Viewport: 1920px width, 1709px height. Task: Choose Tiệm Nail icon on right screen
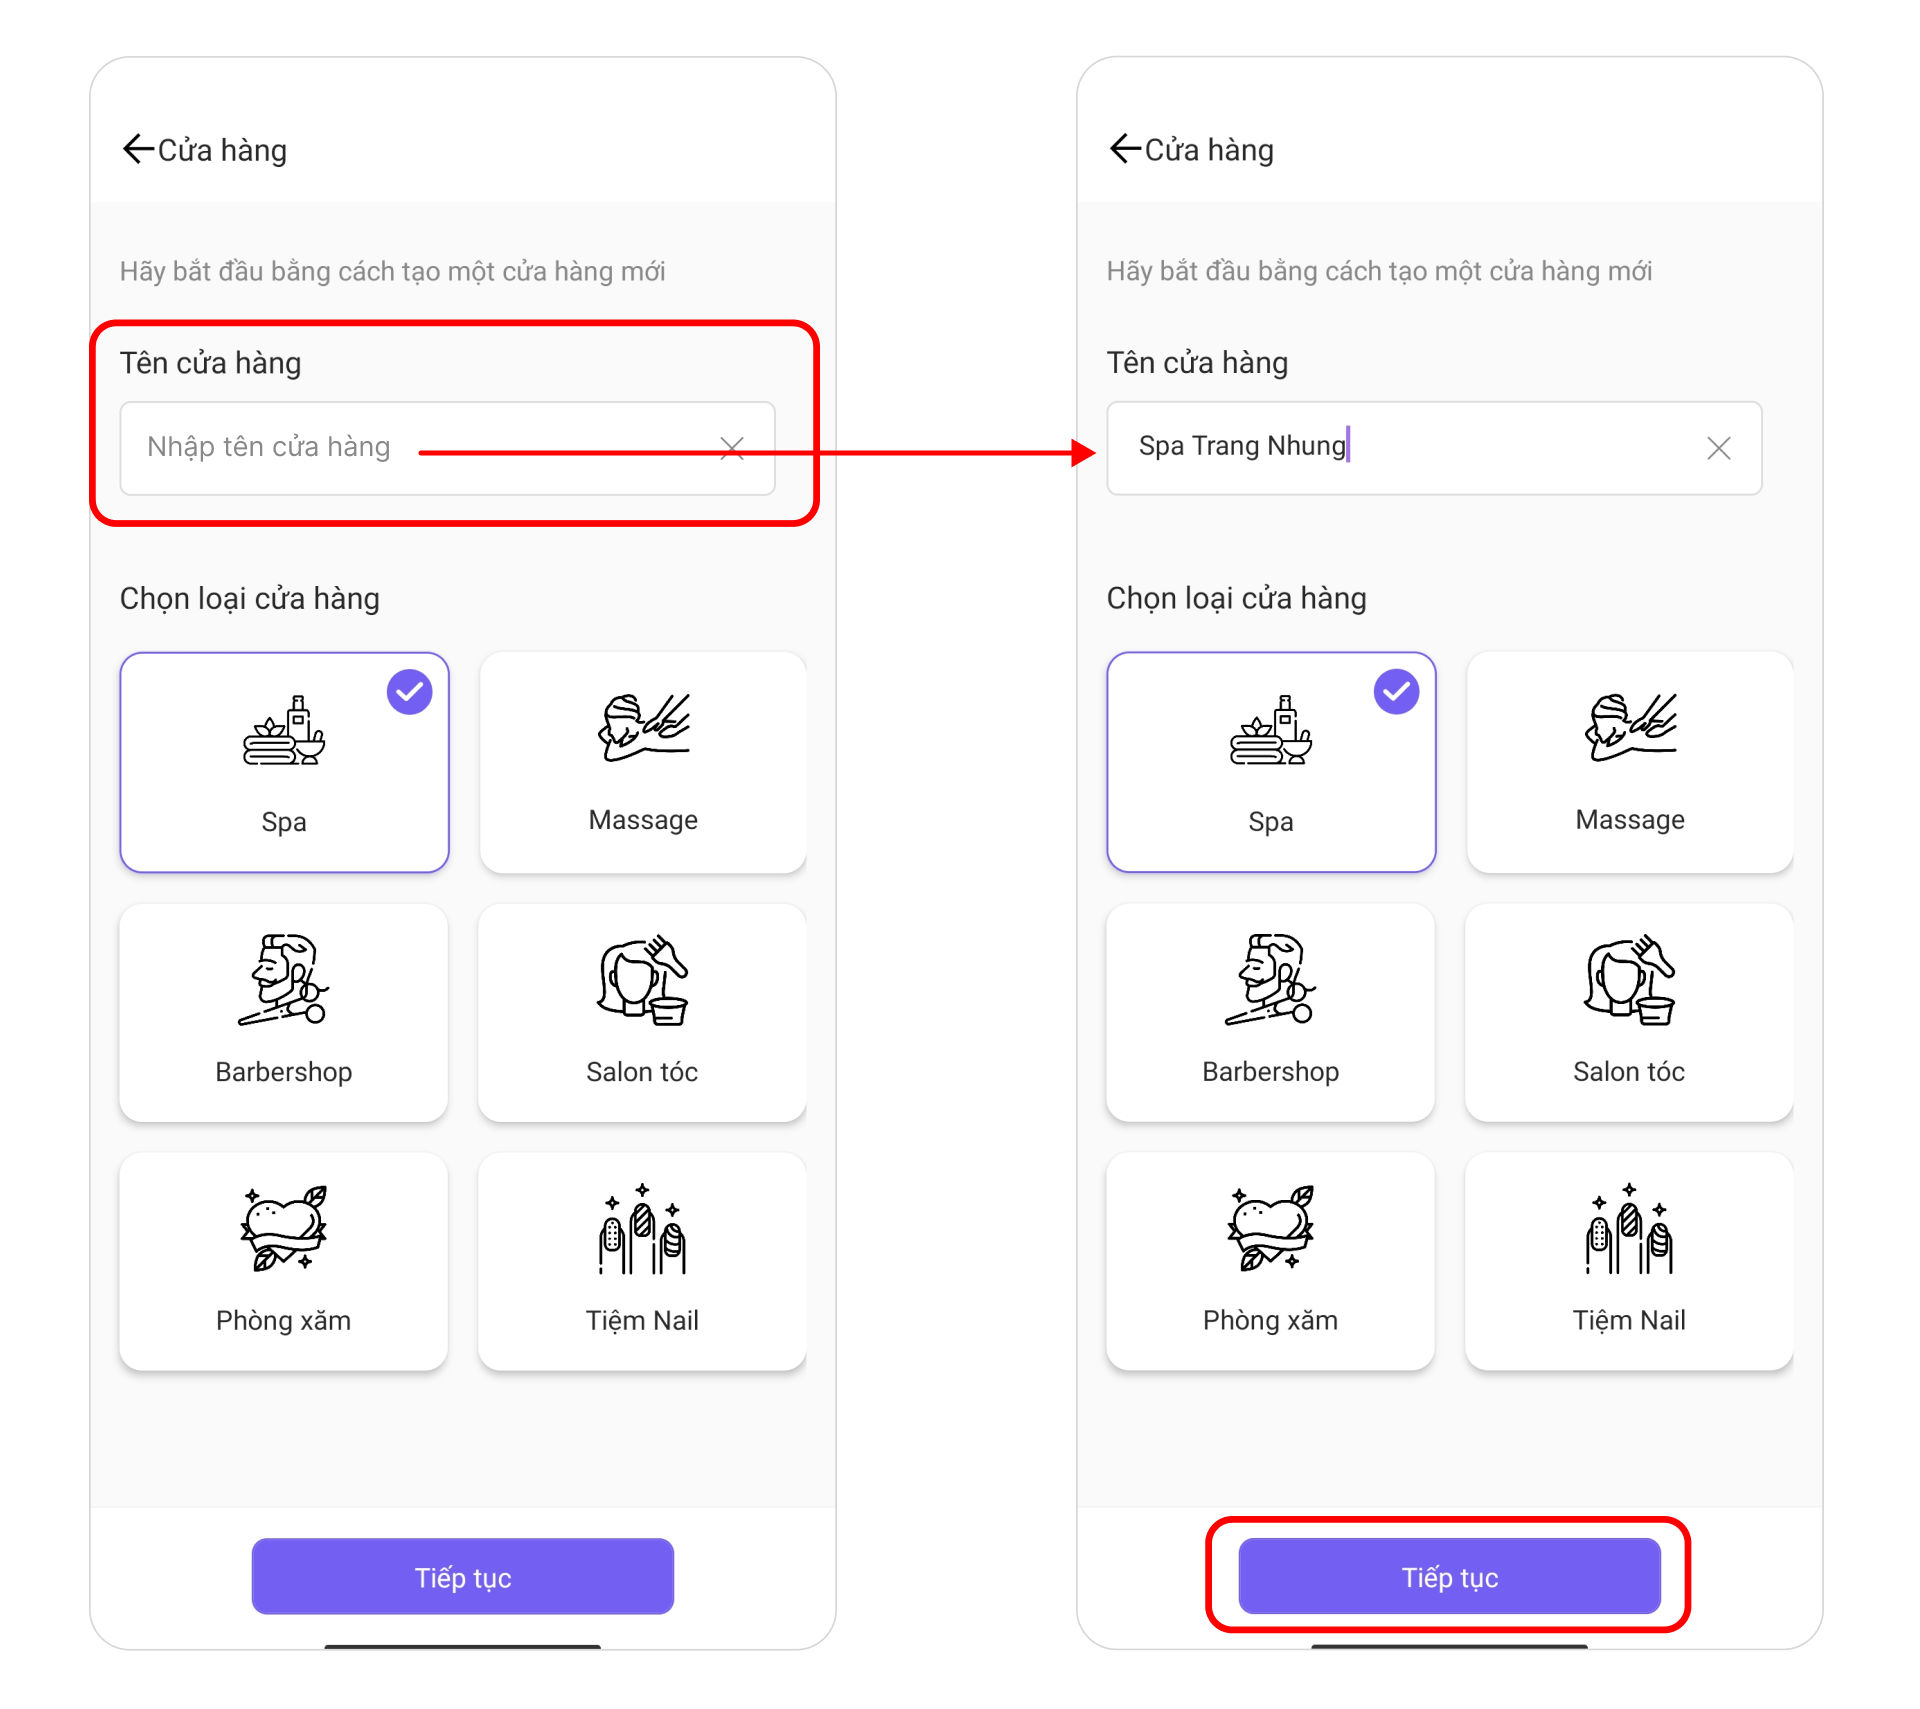click(x=1629, y=1228)
